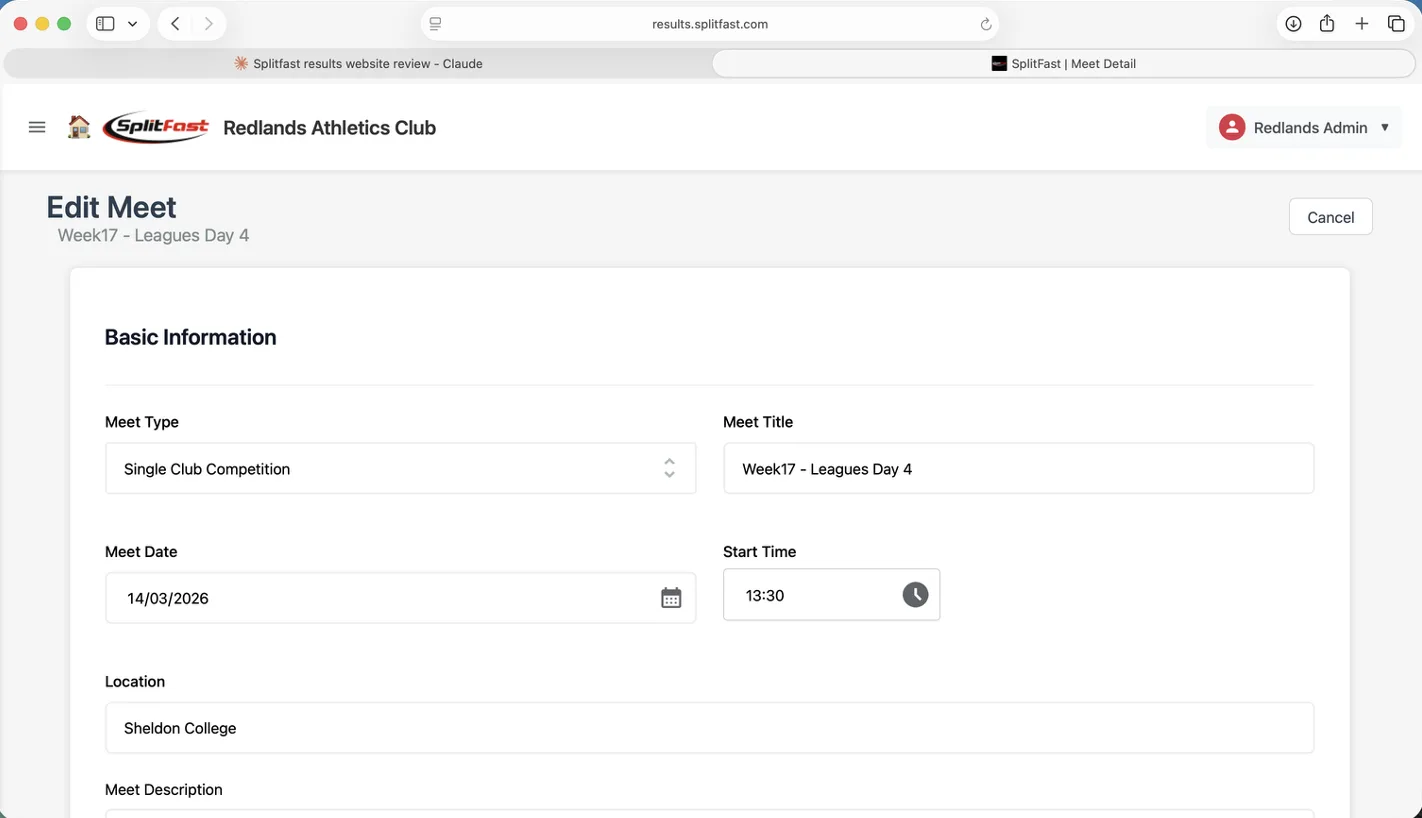
Task: Click the Meet Title label
Action: pyautogui.click(x=758, y=422)
